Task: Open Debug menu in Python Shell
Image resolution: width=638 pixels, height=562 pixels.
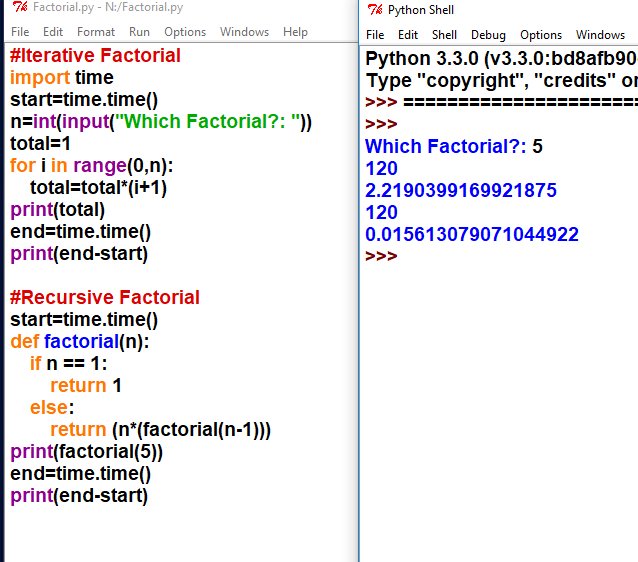Action: pyautogui.click(x=488, y=35)
